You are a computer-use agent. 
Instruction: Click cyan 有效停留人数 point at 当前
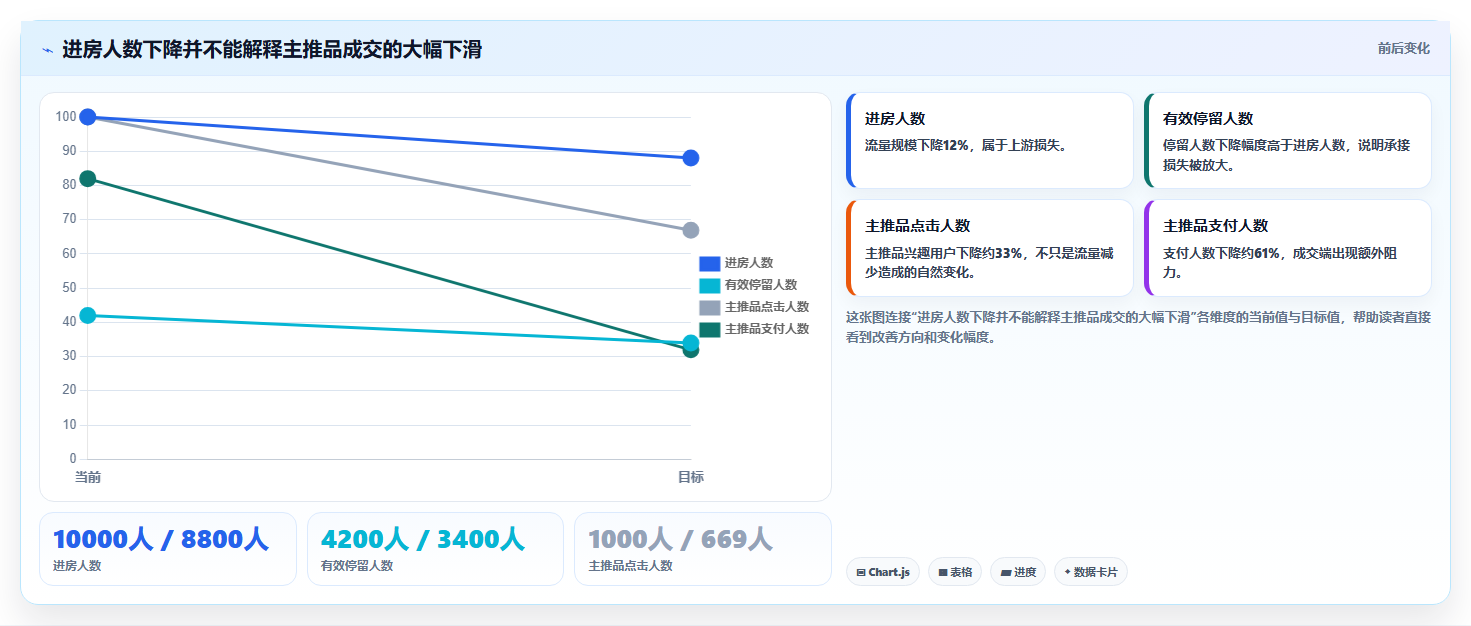88,315
